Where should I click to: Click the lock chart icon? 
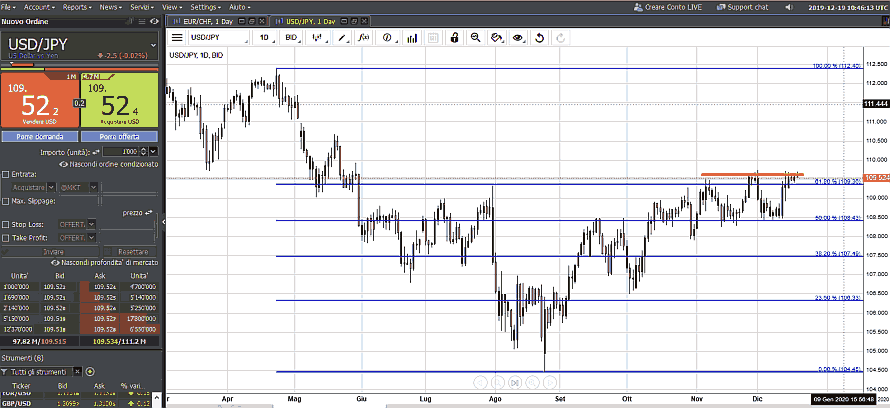(x=454, y=37)
